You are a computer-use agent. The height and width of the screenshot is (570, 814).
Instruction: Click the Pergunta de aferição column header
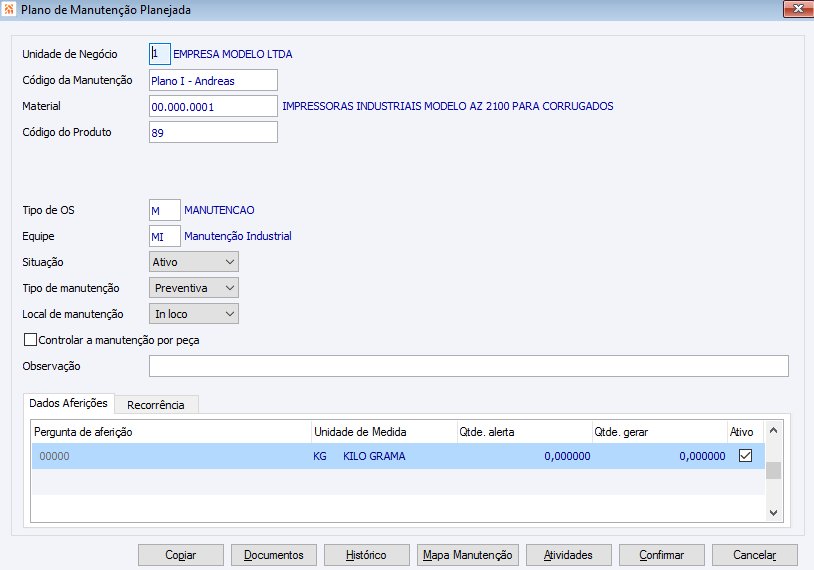171,432
